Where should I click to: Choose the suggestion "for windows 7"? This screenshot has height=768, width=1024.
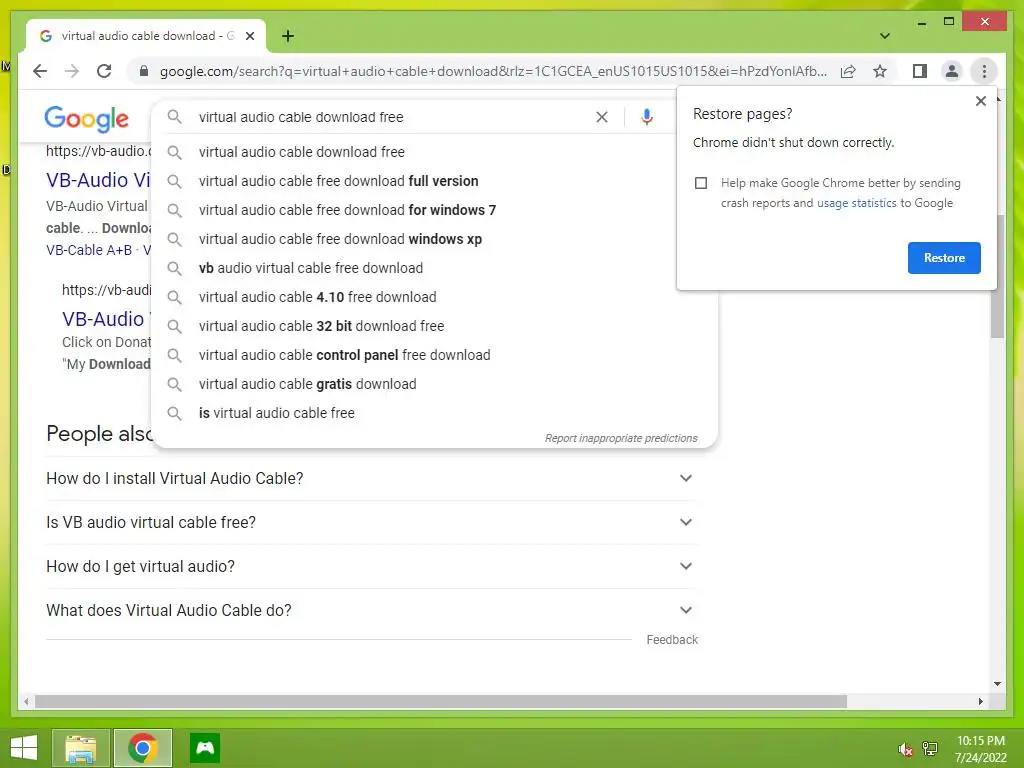434,210
